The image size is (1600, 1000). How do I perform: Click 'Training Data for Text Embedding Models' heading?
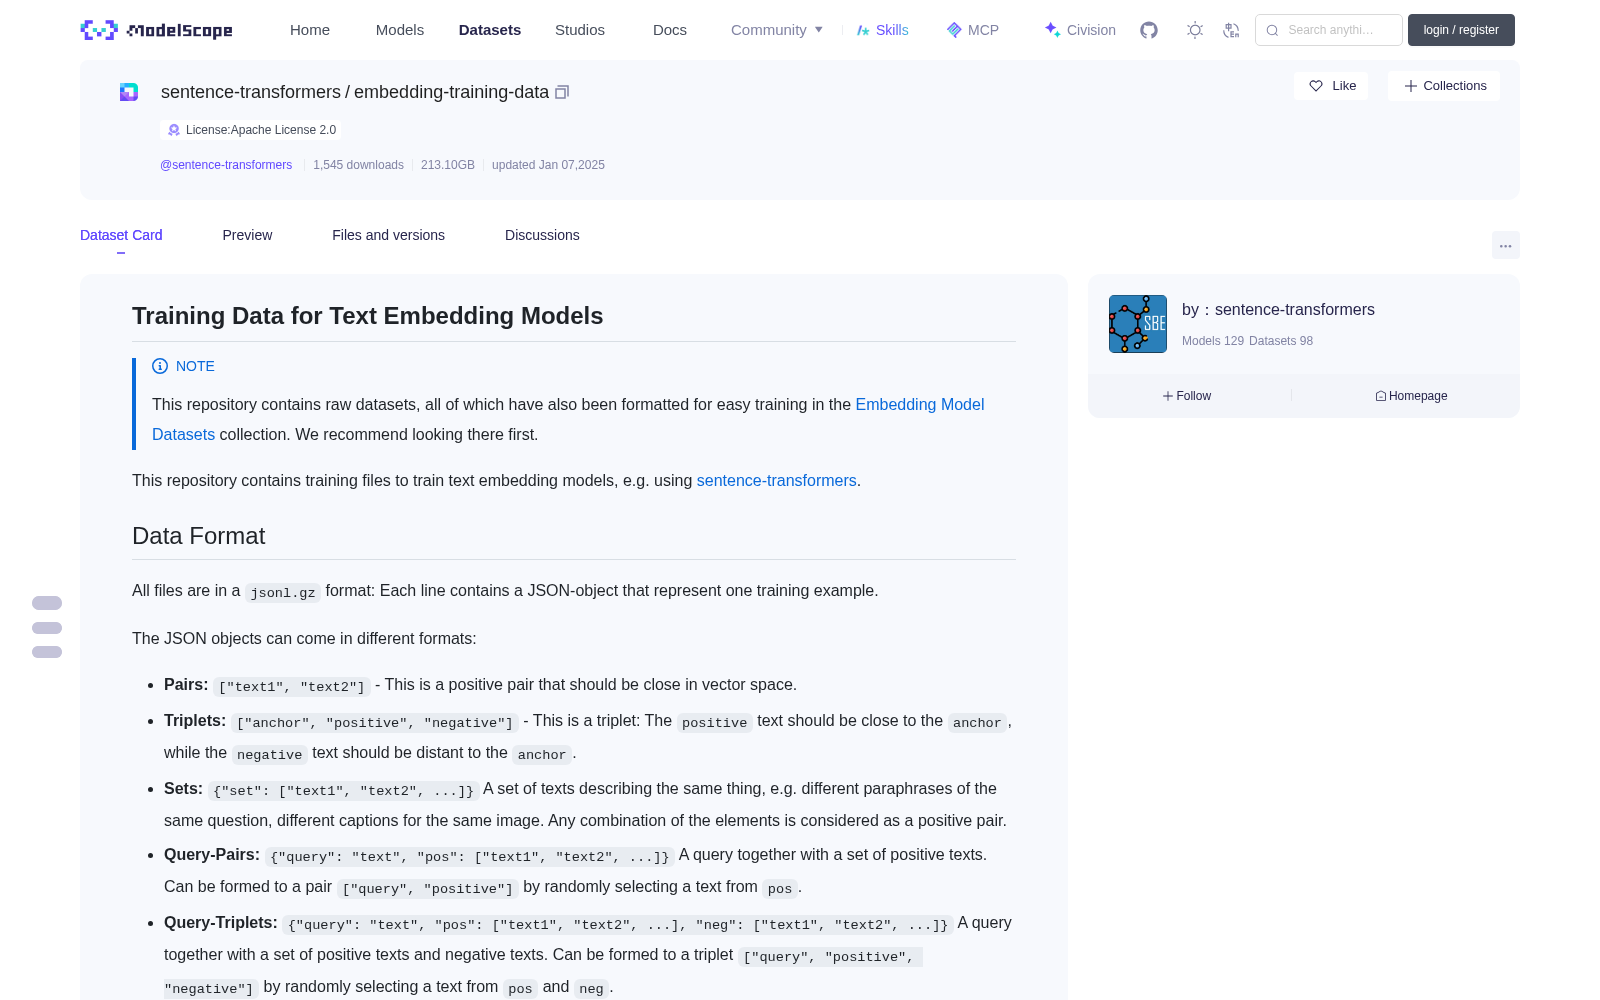(x=368, y=316)
